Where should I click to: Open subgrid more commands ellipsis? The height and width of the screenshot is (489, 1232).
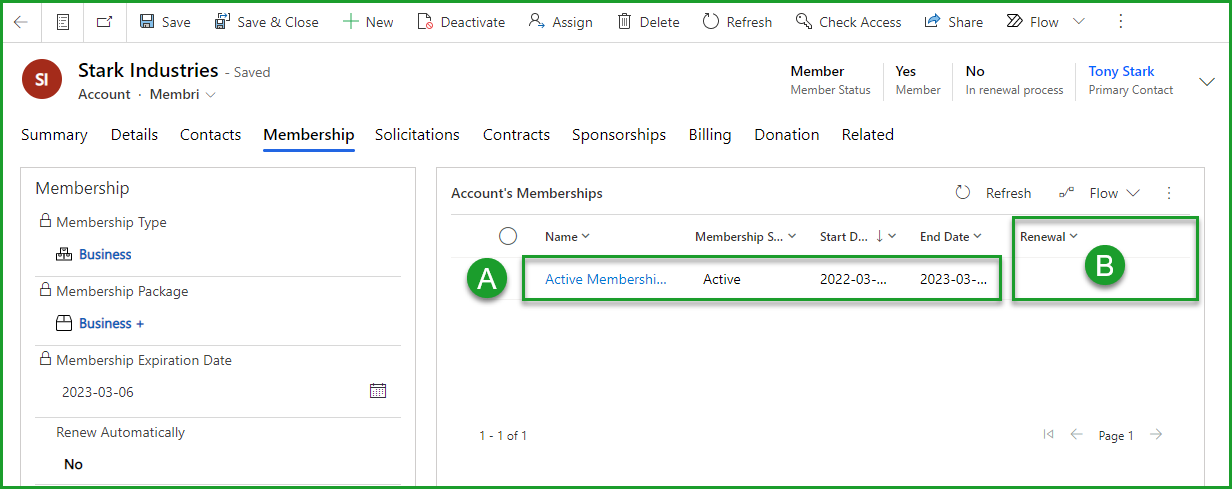tap(1169, 193)
